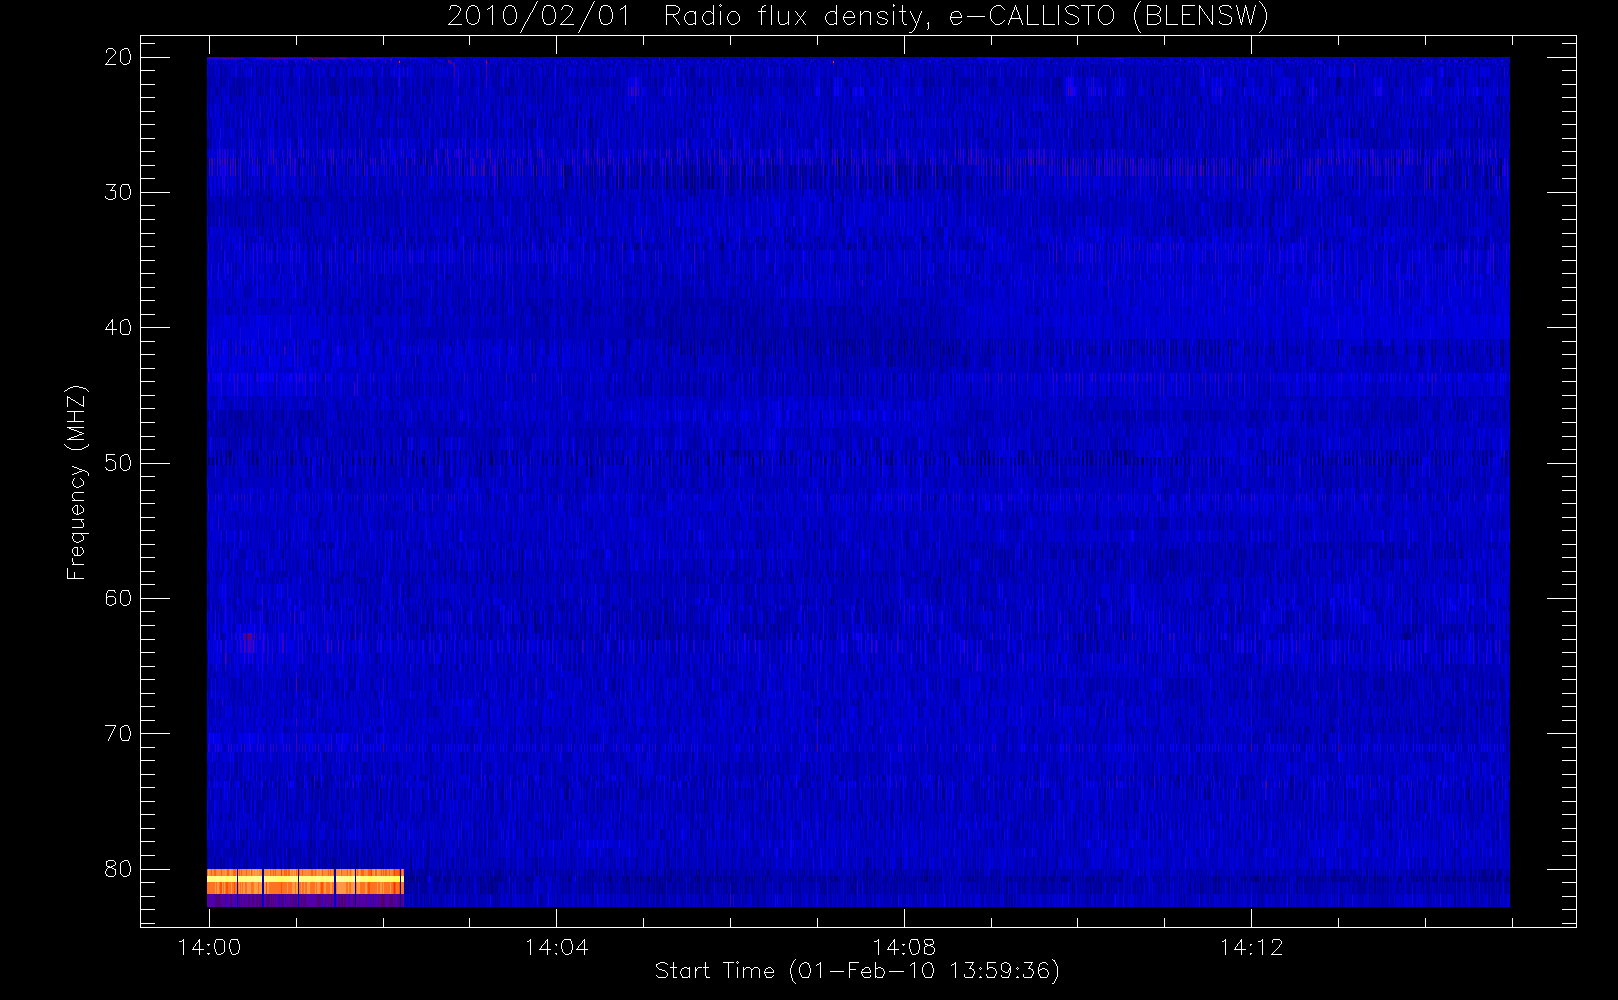Click the '14:00' time tick label
The image size is (1618, 1000).
point(209,947)
